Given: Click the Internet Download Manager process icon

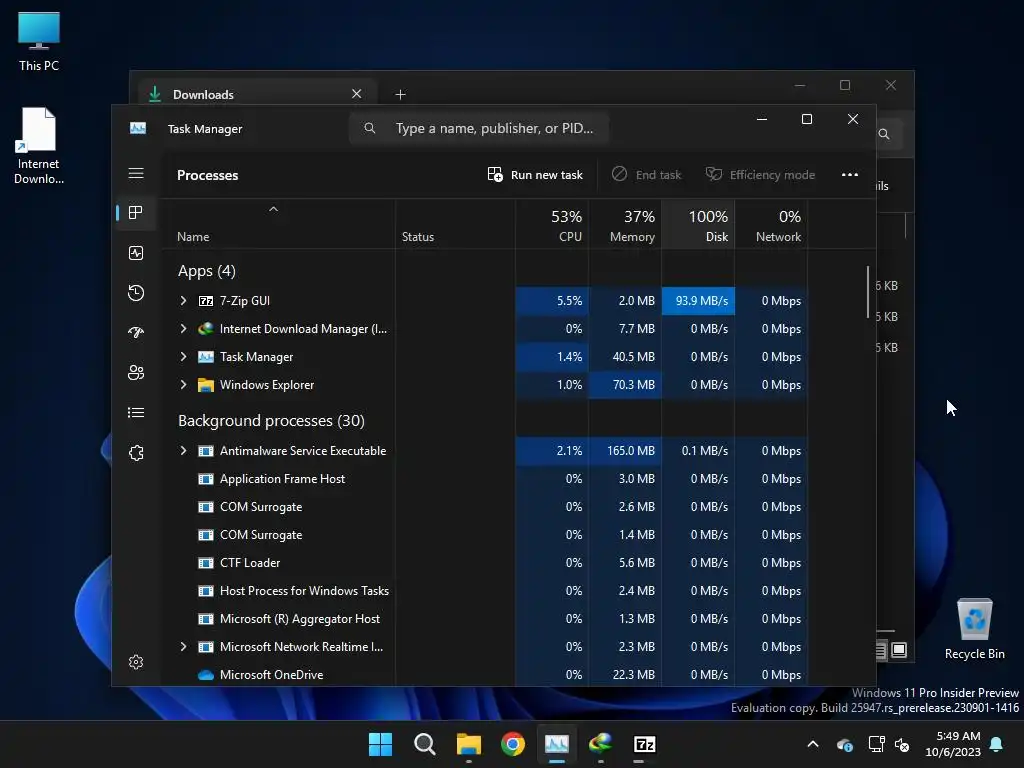Looking at the screenshot, I should point(206,329).
